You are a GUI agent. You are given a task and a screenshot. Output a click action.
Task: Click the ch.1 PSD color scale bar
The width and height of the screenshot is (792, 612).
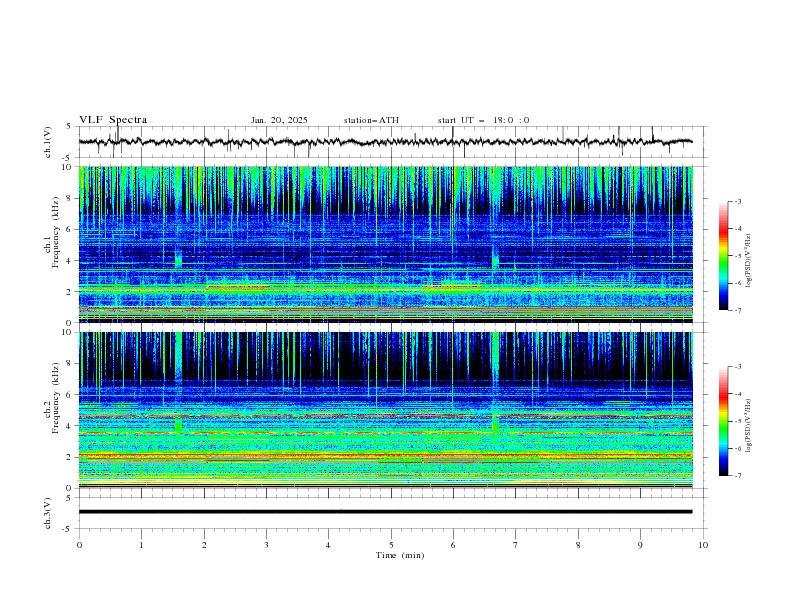tap(724, 256)
